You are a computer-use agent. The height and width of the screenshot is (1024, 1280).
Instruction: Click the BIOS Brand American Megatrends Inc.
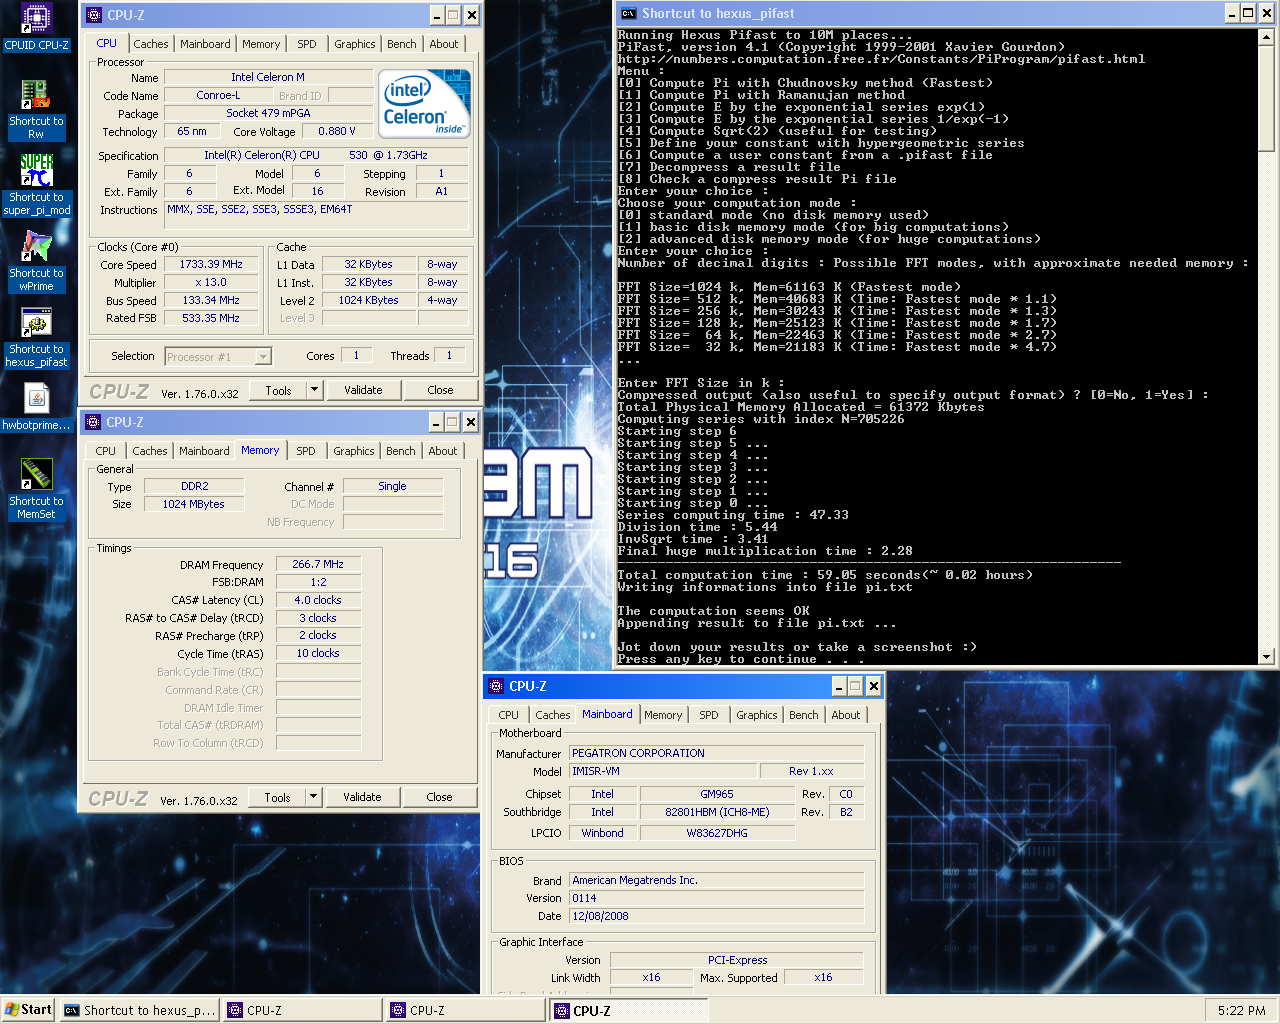click(717, 880)
